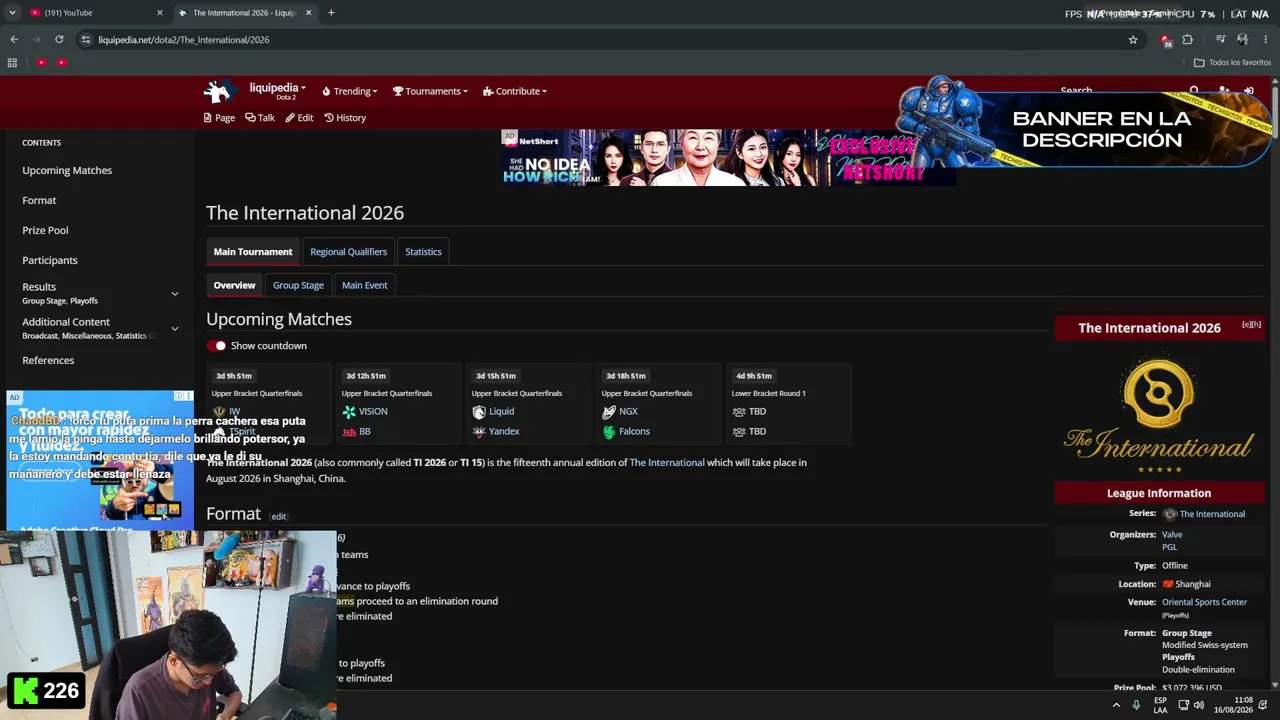Screen dimensions: 1280x720
Task: Open the Valve organizer link
Action: [x=1172, y=535]
